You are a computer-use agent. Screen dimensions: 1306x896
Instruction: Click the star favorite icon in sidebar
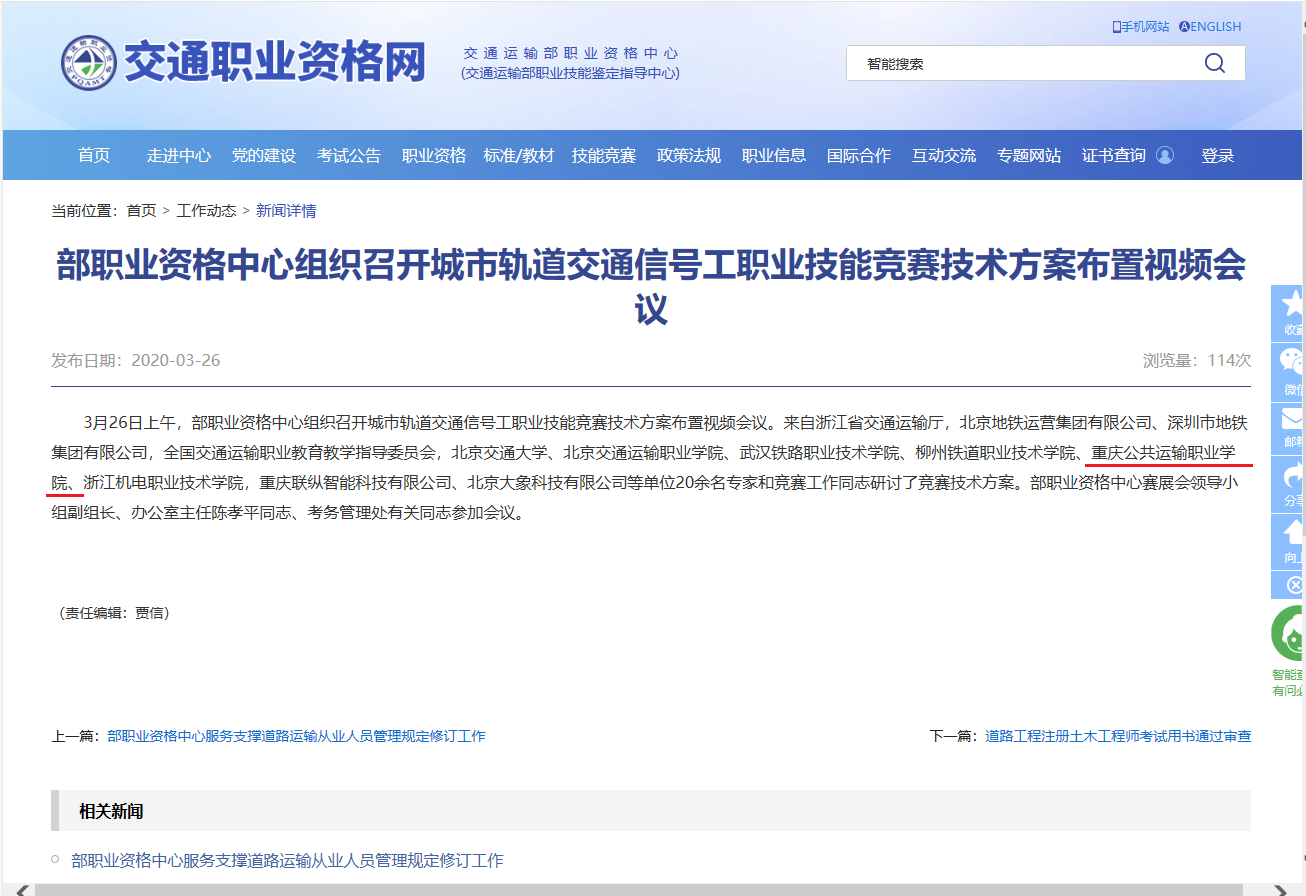pyautogui.click(x=1292, y=305)
